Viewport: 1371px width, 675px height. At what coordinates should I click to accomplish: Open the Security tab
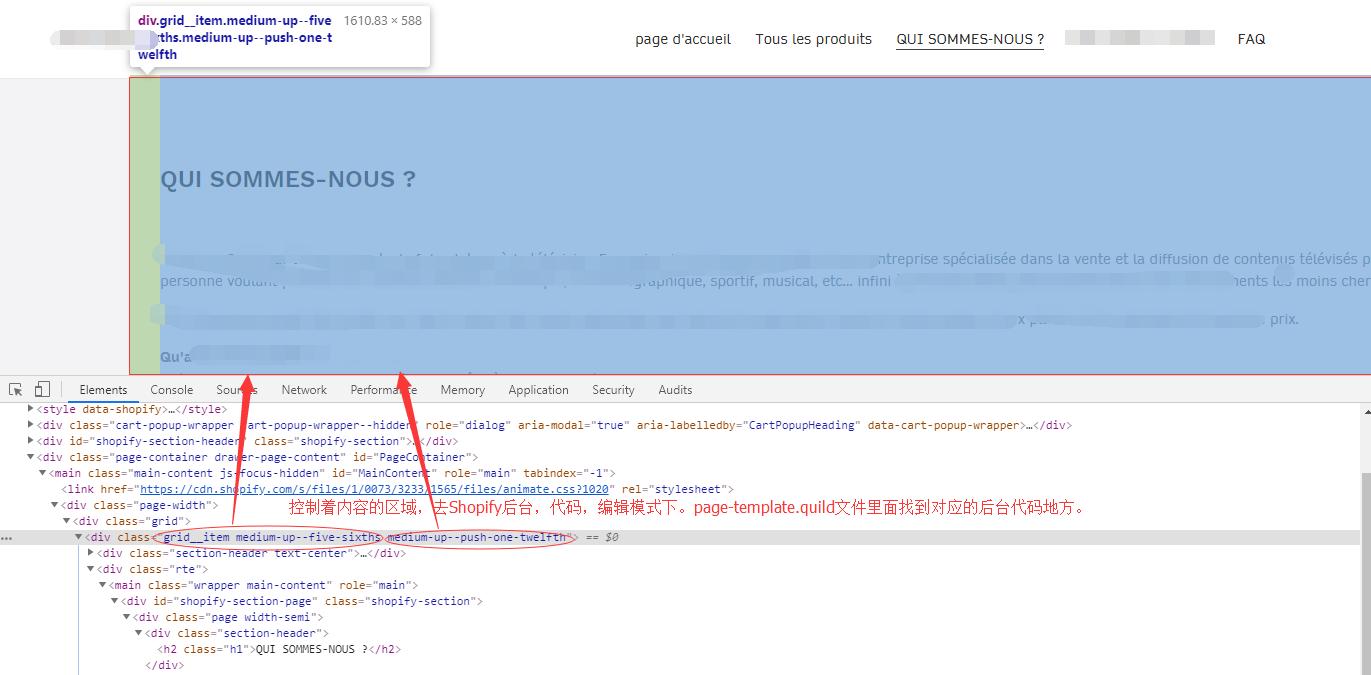(x=612, y=390)
